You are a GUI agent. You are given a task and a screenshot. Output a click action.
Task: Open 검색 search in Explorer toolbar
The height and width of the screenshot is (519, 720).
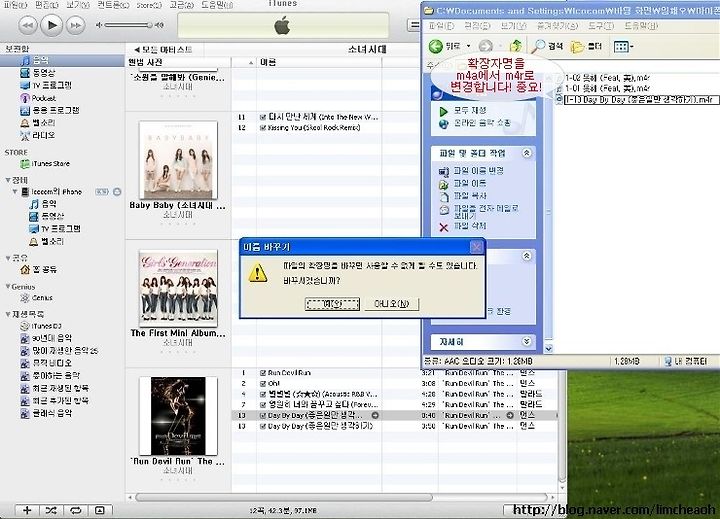point(547,46)
